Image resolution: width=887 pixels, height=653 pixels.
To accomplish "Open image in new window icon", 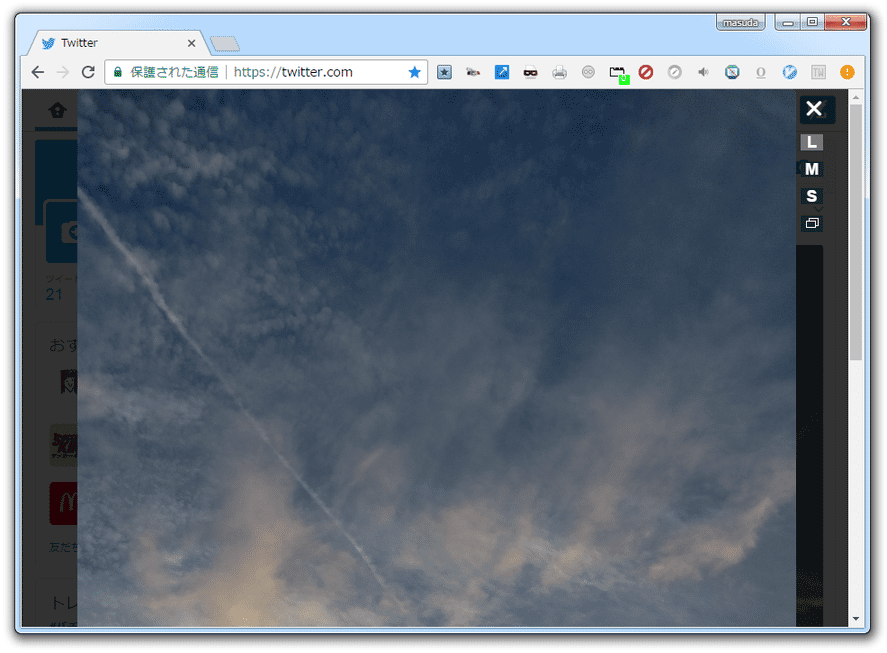I will pos(812,223).
